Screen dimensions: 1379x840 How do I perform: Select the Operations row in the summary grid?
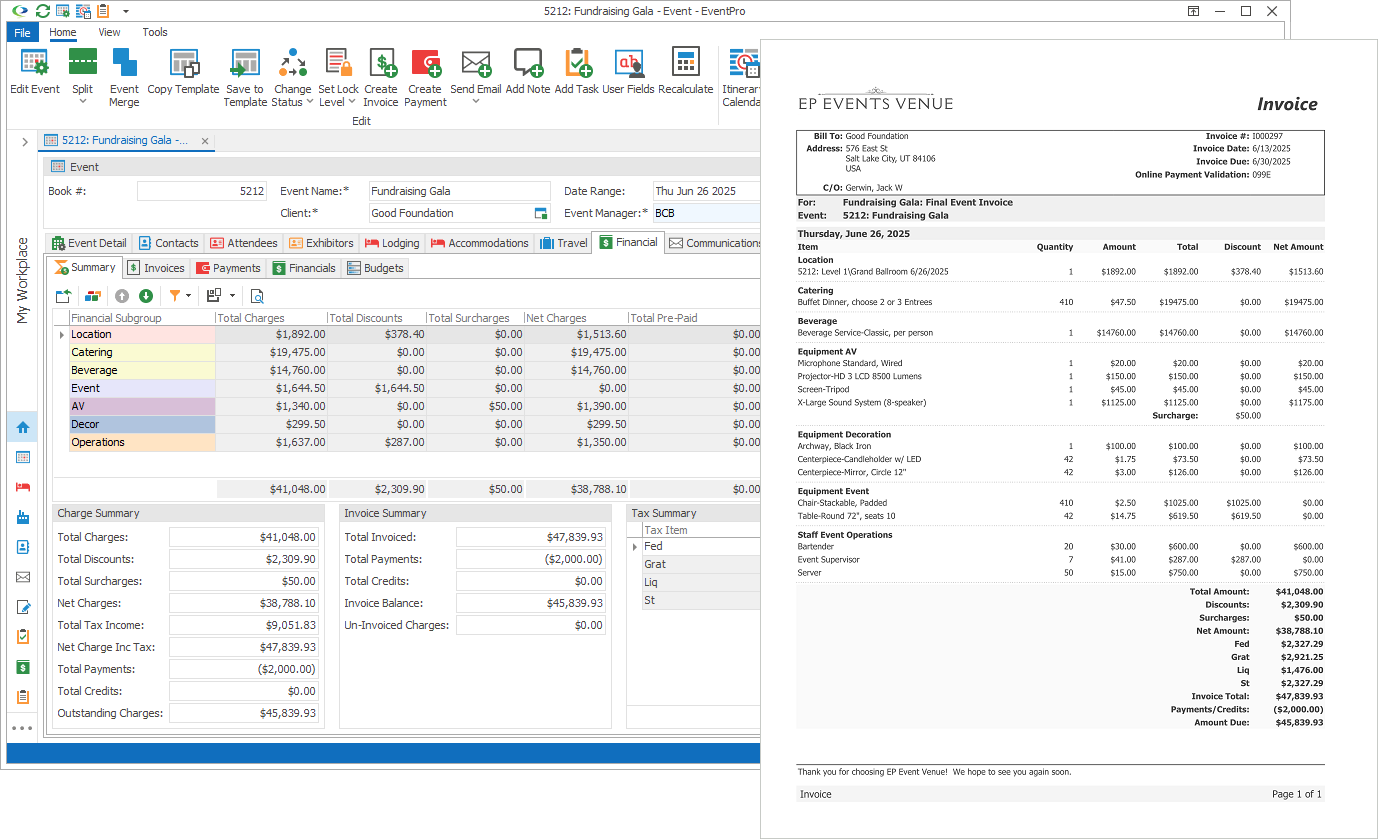click(x=408, y=442)
